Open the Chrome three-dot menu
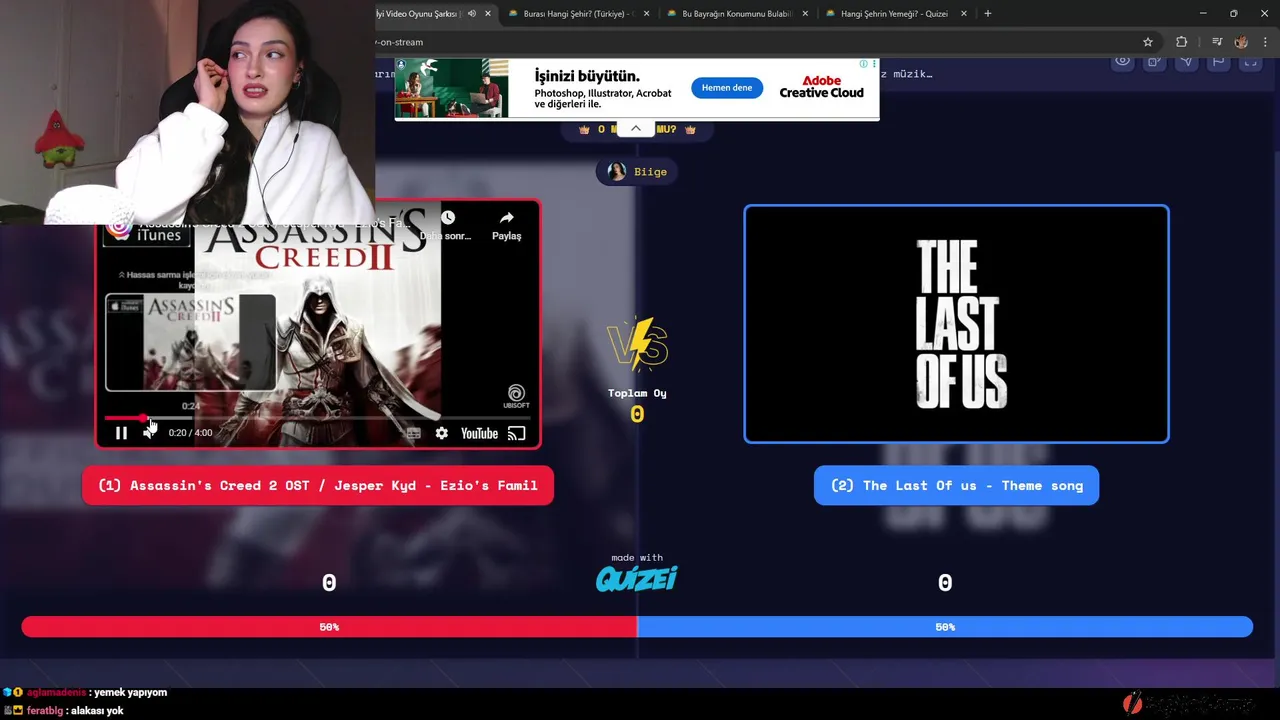 tap(1265, 42)
